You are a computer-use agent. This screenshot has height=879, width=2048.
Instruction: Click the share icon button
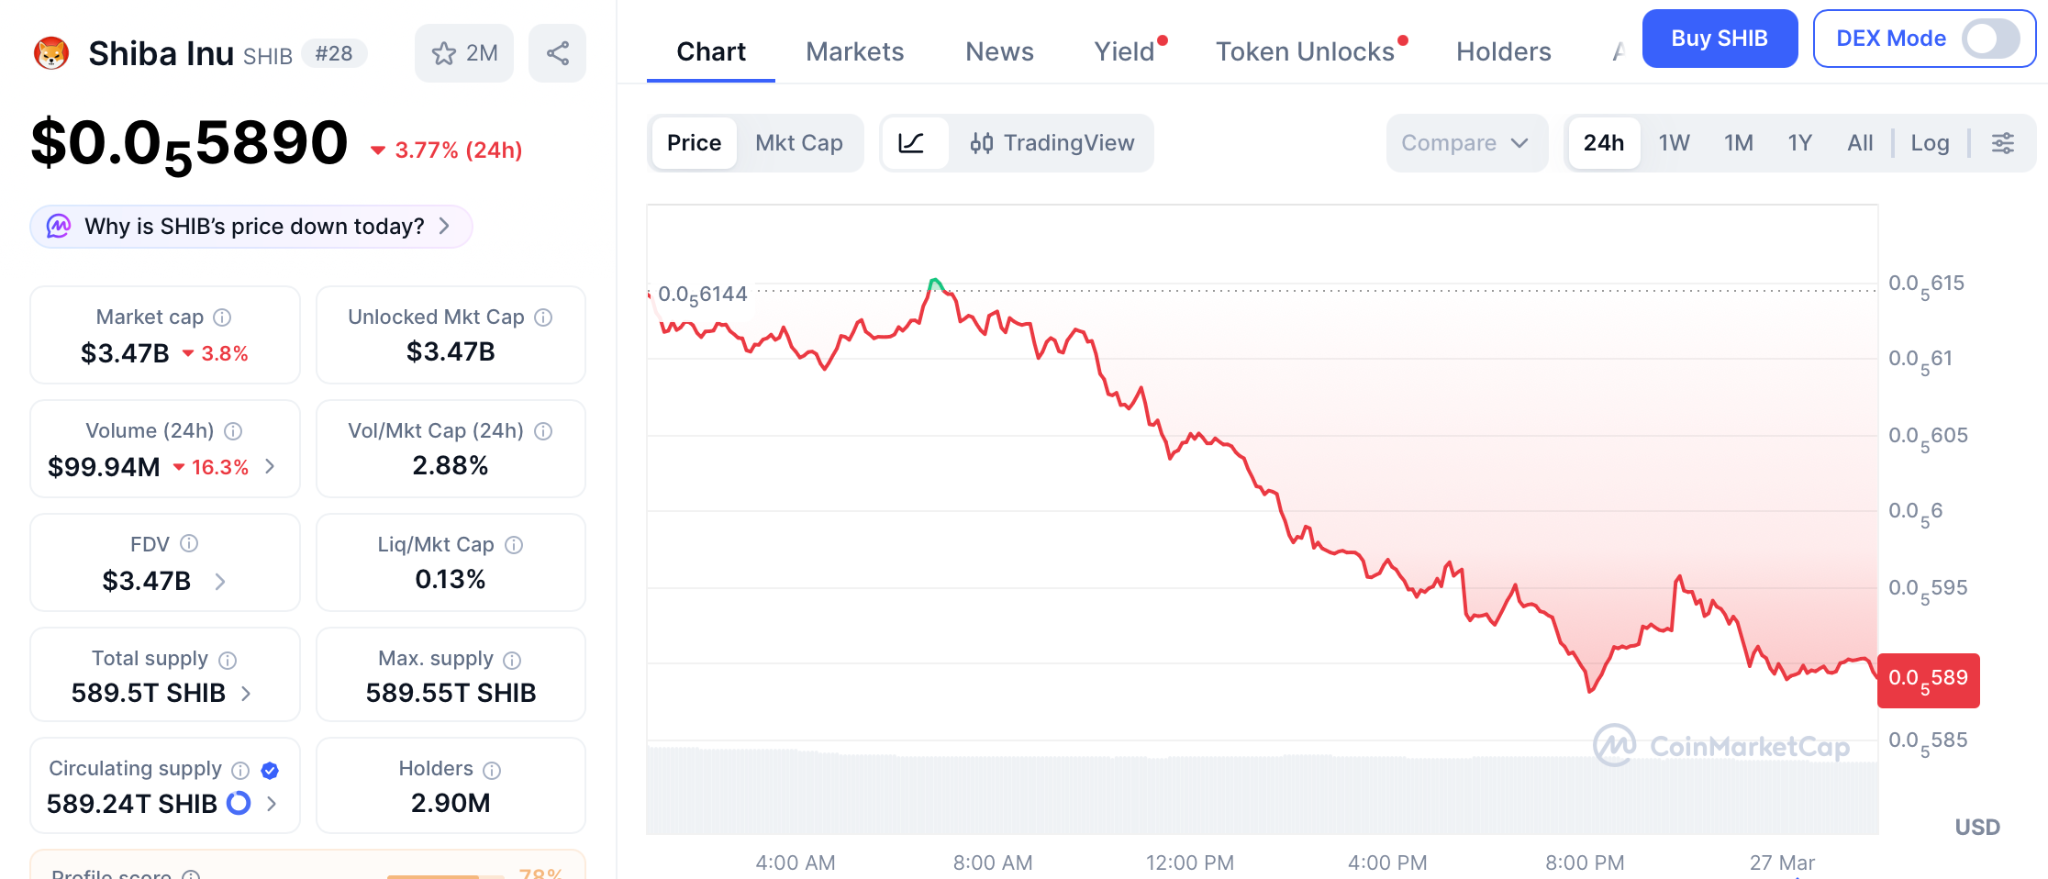tap(557, 53)
